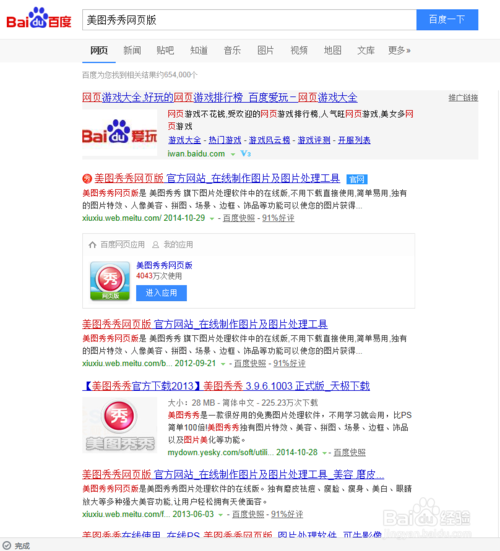Open 91%好评 for the 2013-06-03 result
500x551 pixels.
tap(287, 514)
